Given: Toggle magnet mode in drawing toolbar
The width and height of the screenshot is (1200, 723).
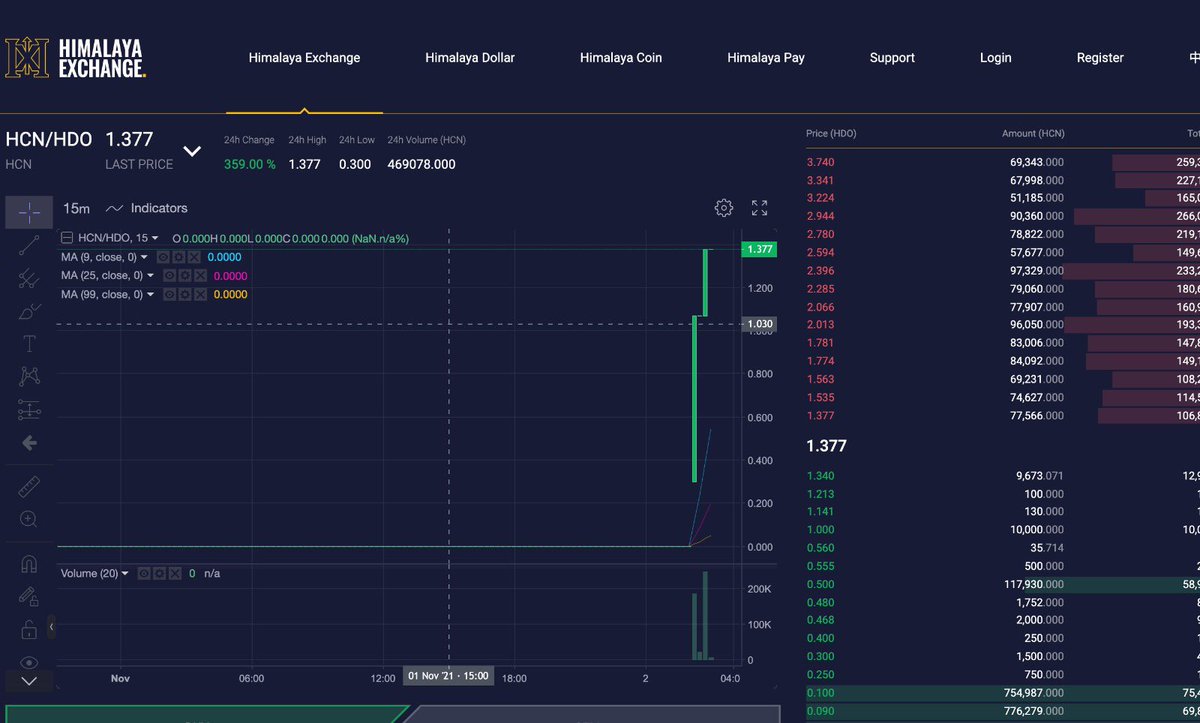Looking at the screenshot, I should pos(29,564).
